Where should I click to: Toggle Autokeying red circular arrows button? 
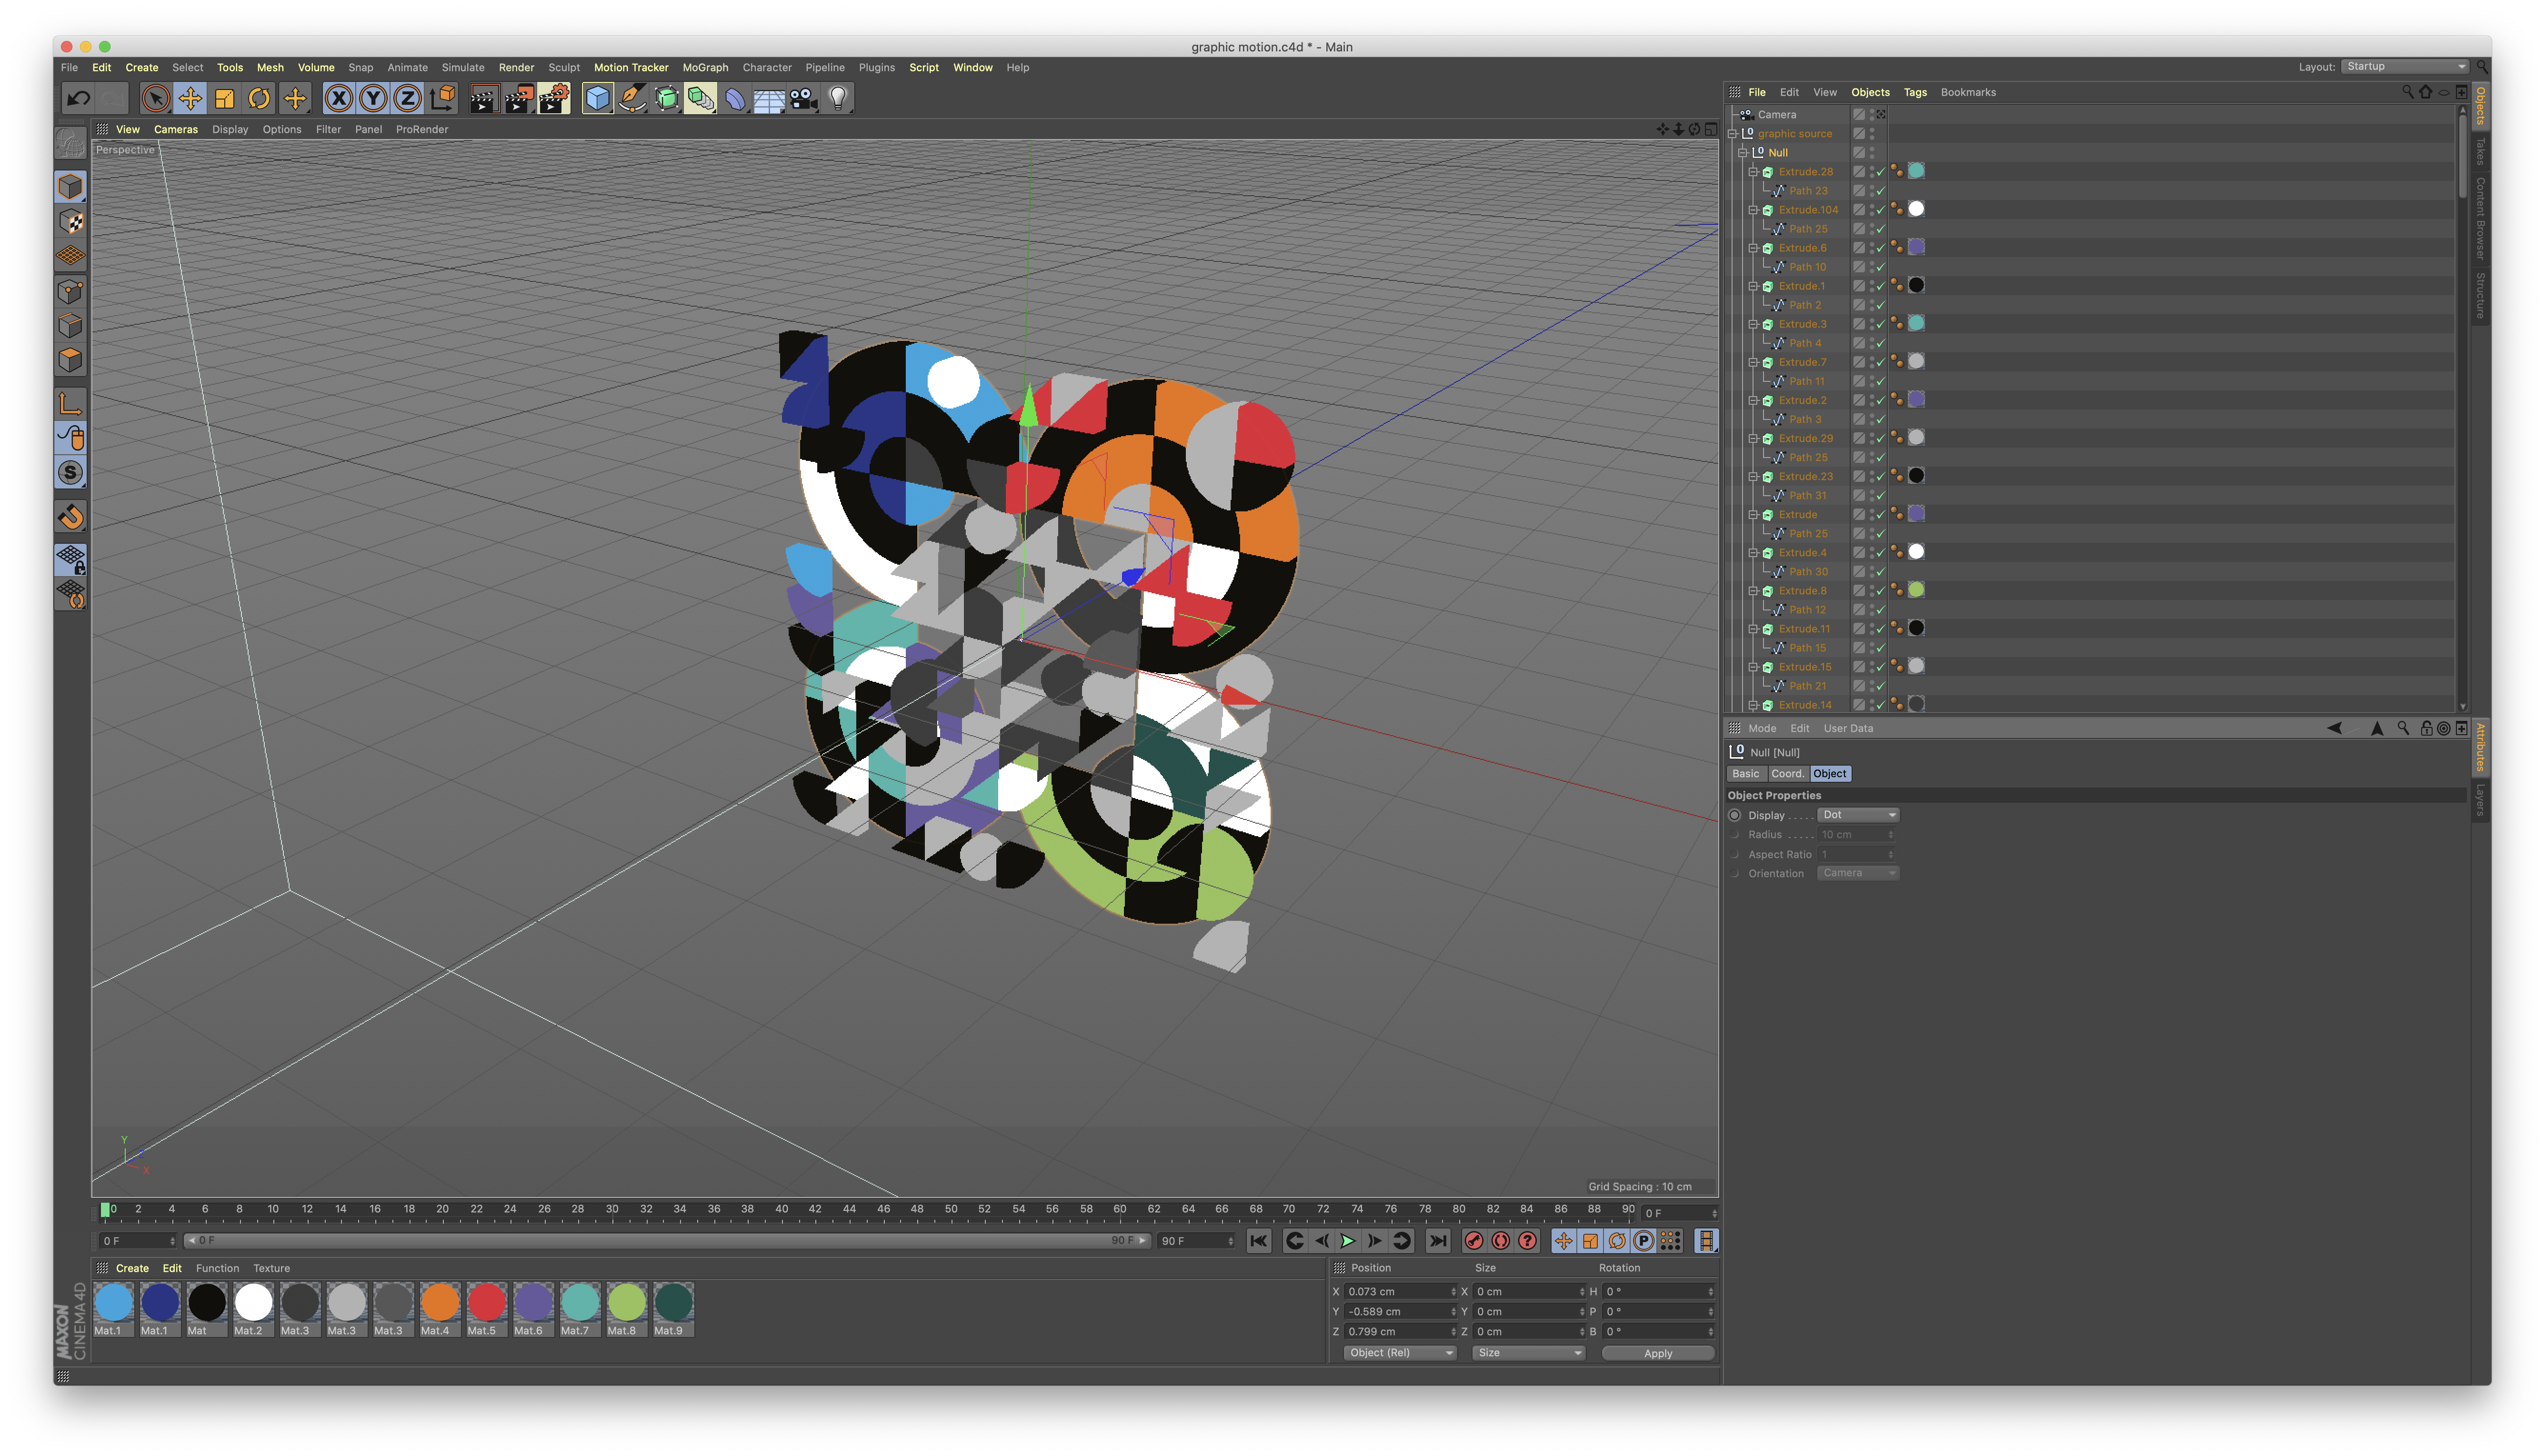1501,1241
